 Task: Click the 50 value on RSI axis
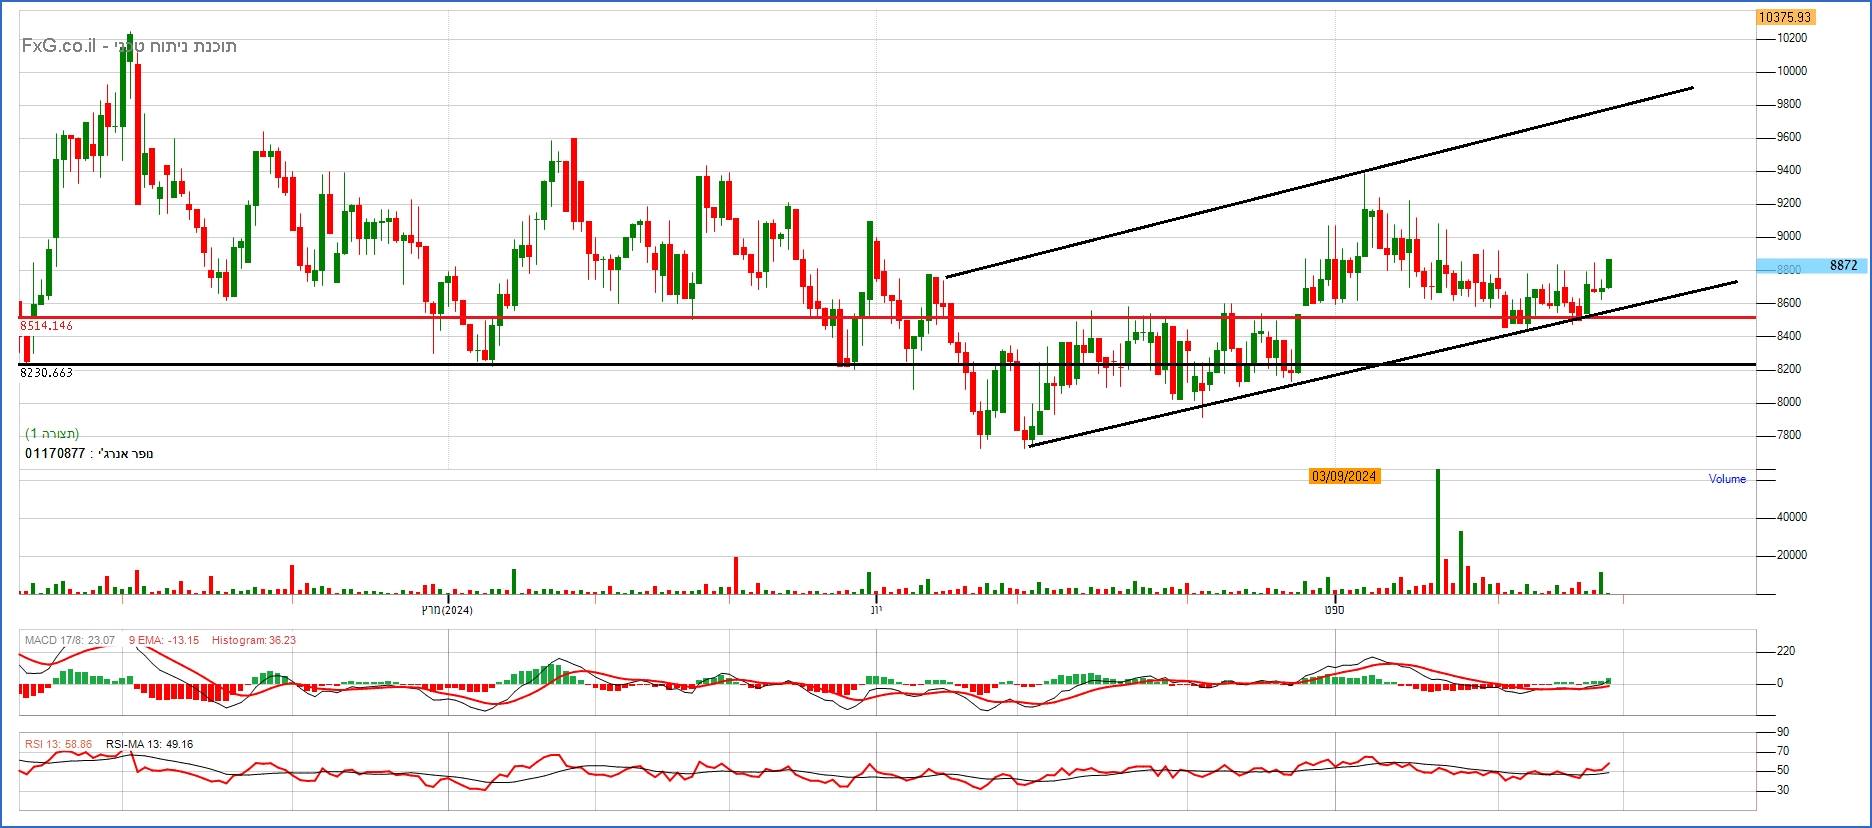point(1783,771)
